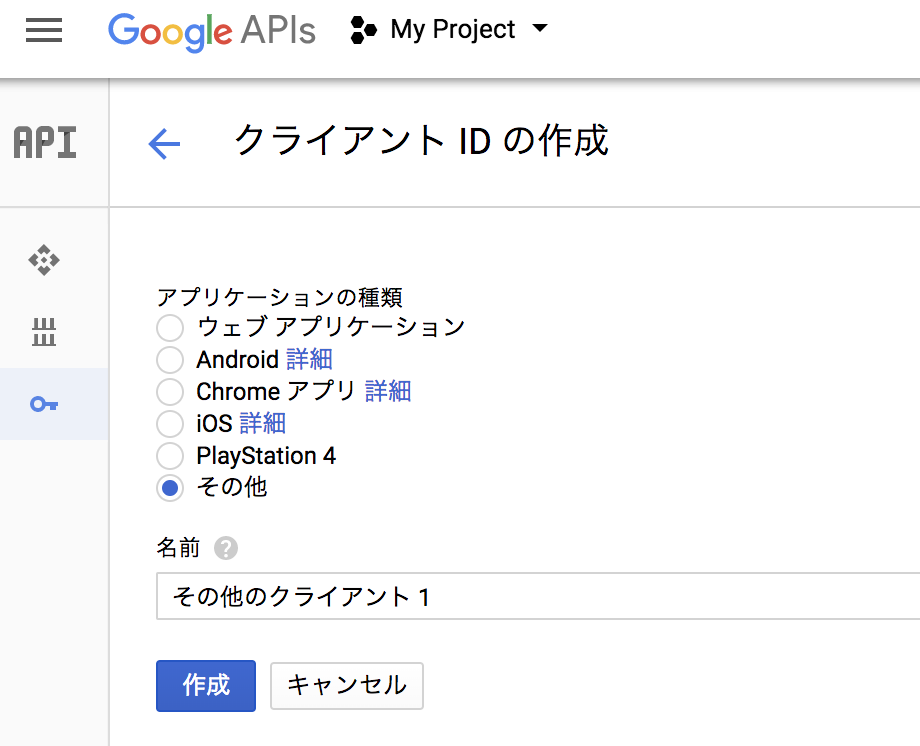This screenshot has height=746, width=920.
Task: Click the API logo in the sidebar
Action: (x=44, y=142)
